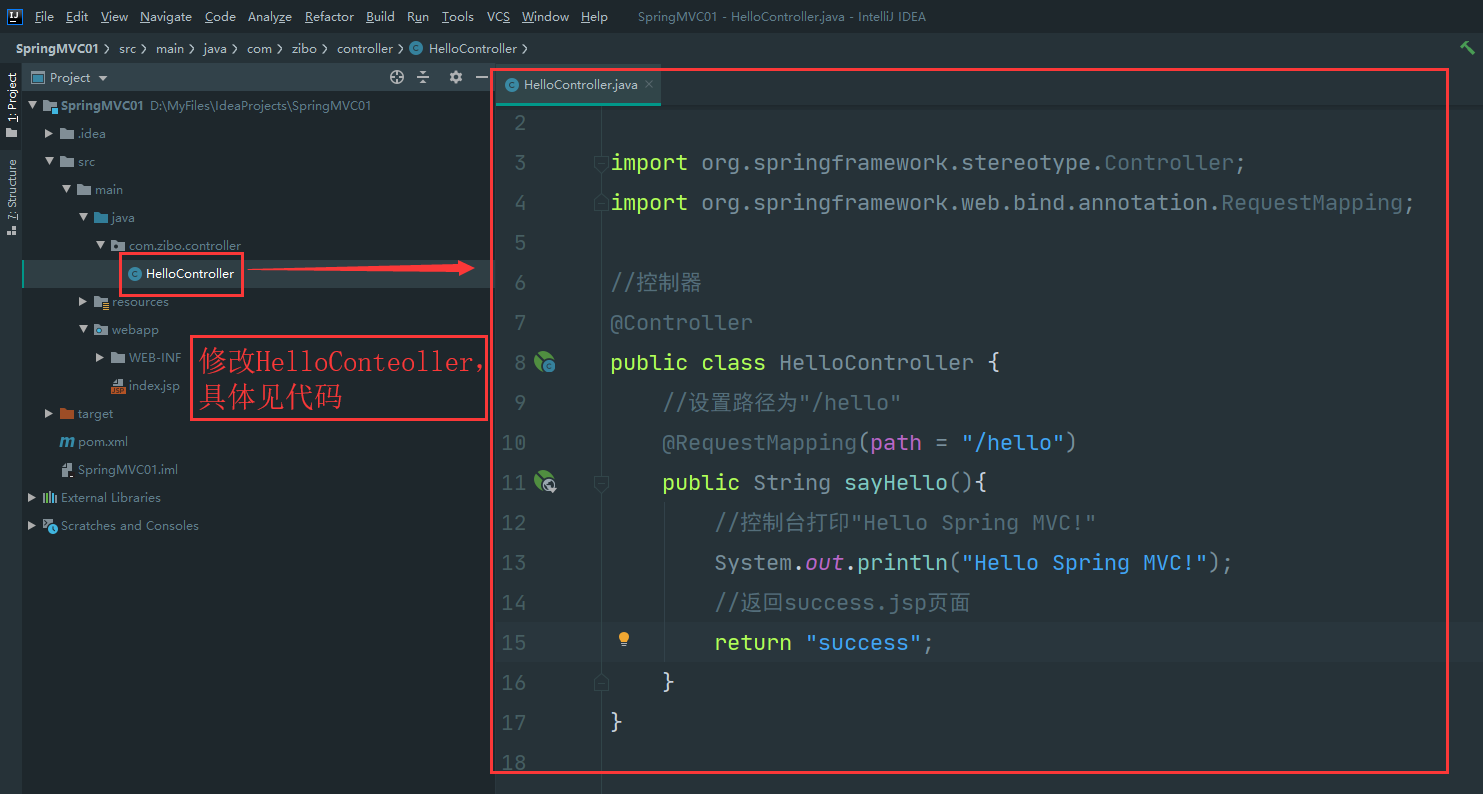This screenshot has height=794, width=1483.
Task: Expand the resources folder
Action: (x=84, y=301)
